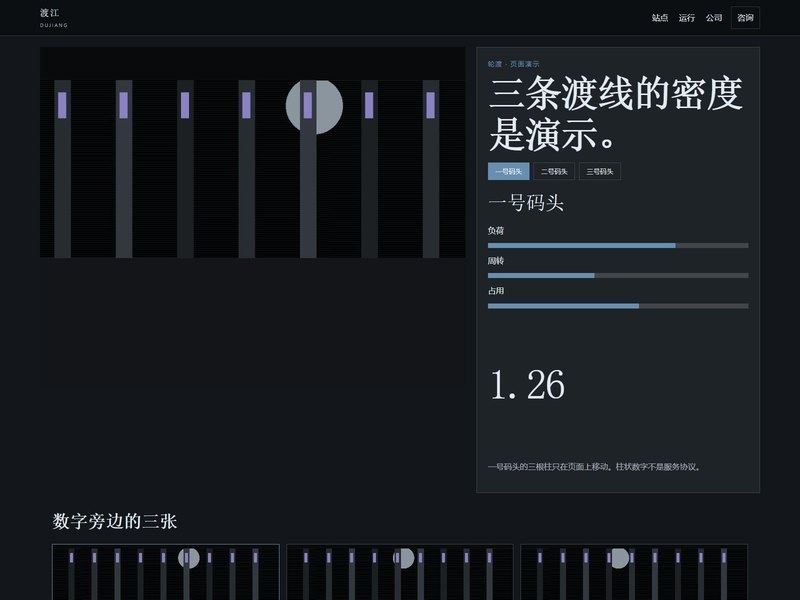
Task: Switch to the 三号码头 tab
Action: tap(599, 171)
